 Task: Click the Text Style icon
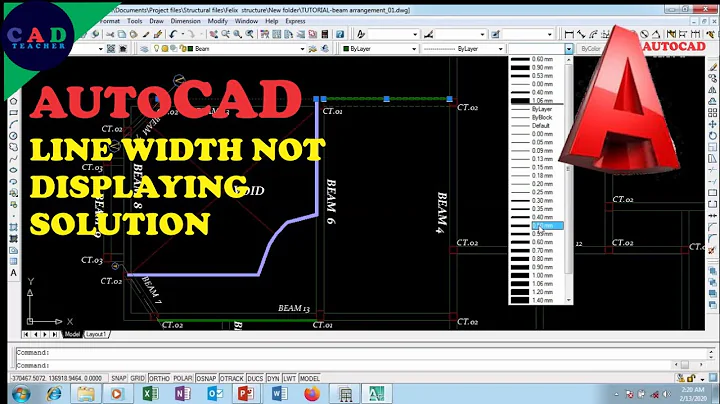tap(361, 34)
